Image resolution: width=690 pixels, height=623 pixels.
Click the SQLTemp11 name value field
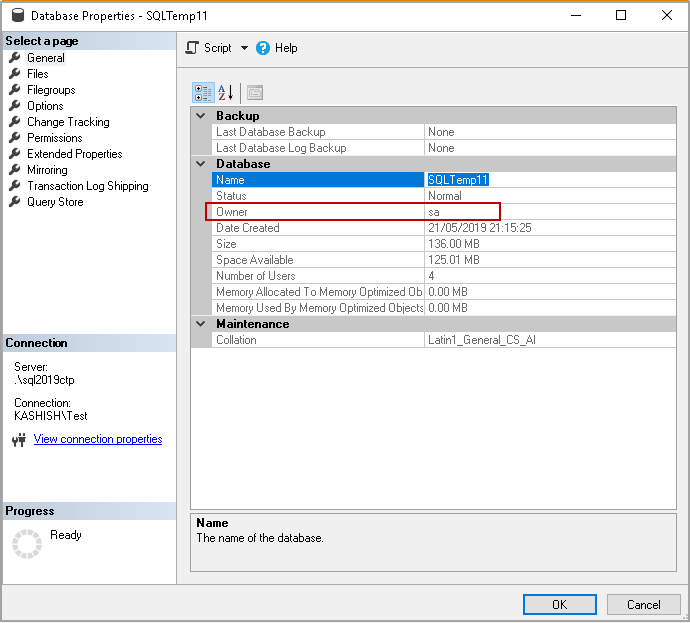pyautogui.click(x=550, y=180)
